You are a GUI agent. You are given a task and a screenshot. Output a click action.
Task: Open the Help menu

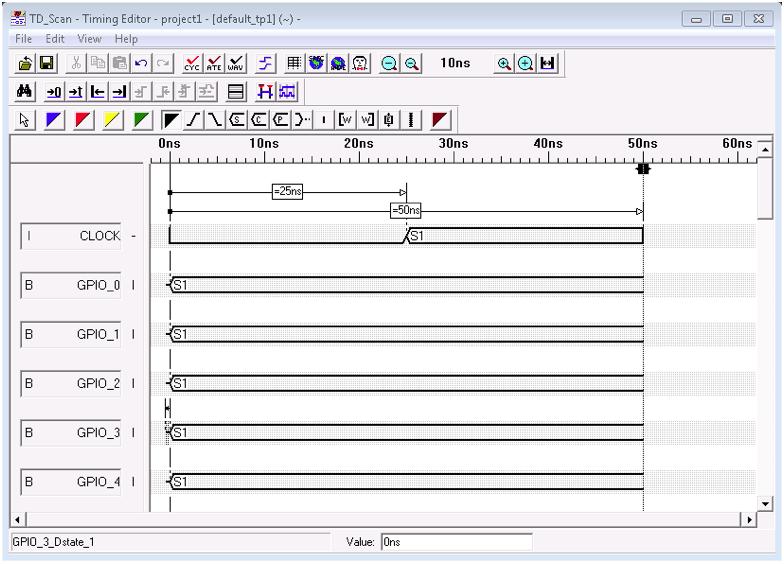point(126,38)
